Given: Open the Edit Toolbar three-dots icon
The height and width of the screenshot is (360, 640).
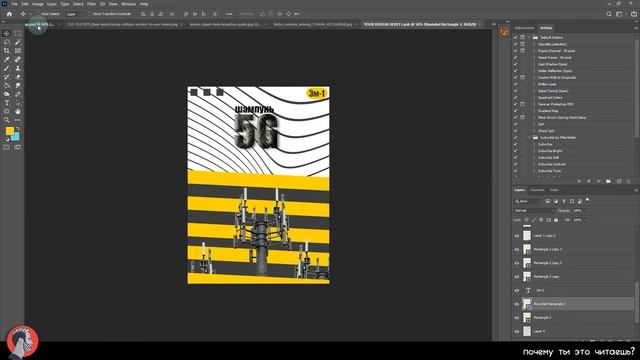Looking at the screenshot, I should click(x=18, y=120).
